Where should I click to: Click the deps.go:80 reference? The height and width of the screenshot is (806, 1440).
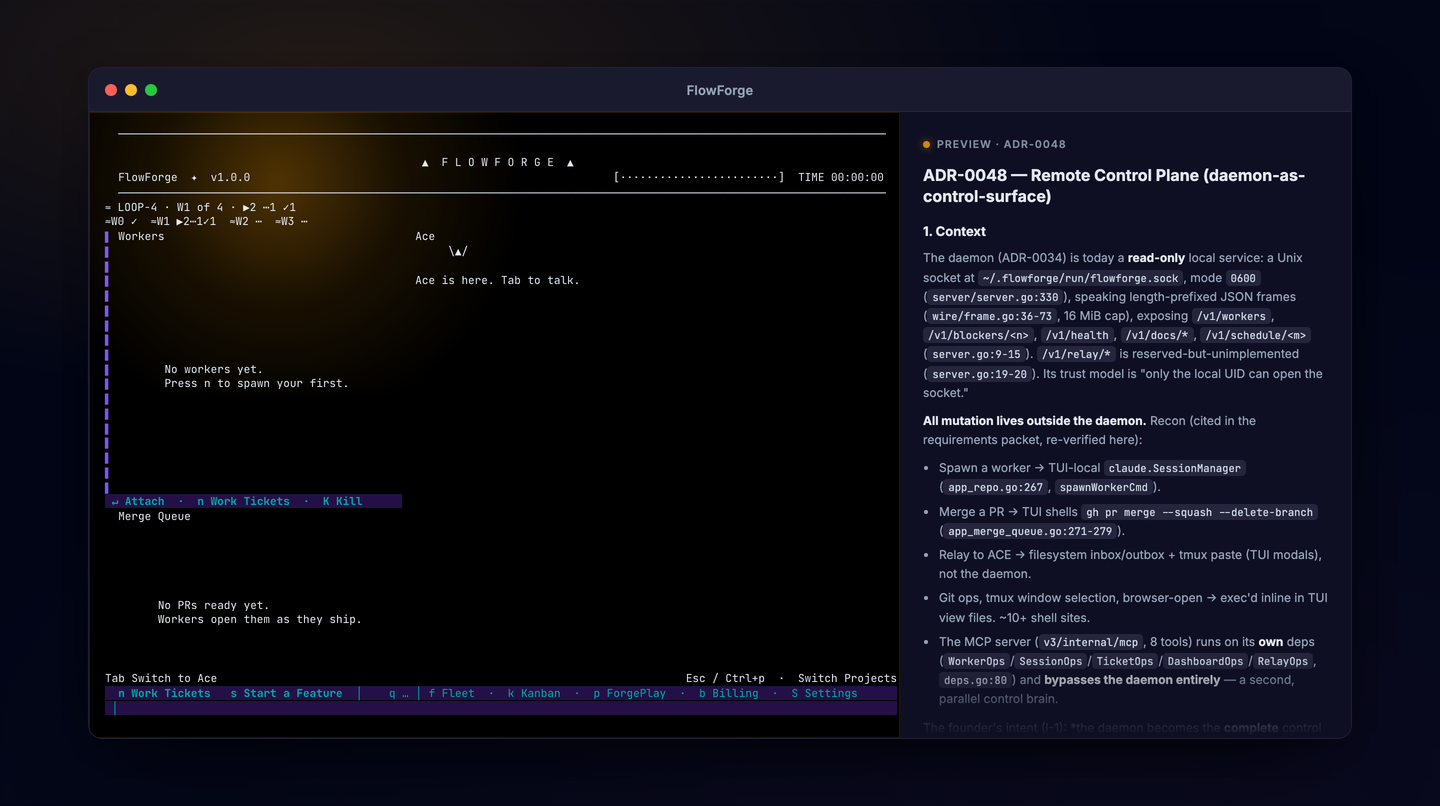coord(976,680)
